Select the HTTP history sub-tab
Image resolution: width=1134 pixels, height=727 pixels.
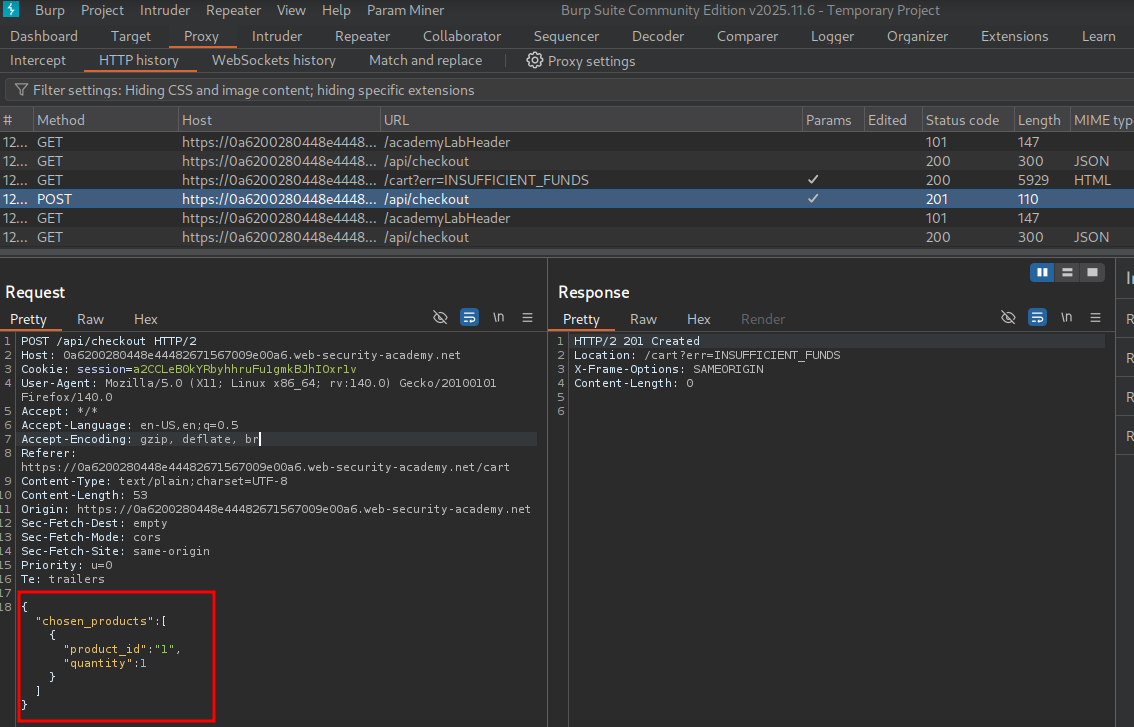click(x=139, y=61)
